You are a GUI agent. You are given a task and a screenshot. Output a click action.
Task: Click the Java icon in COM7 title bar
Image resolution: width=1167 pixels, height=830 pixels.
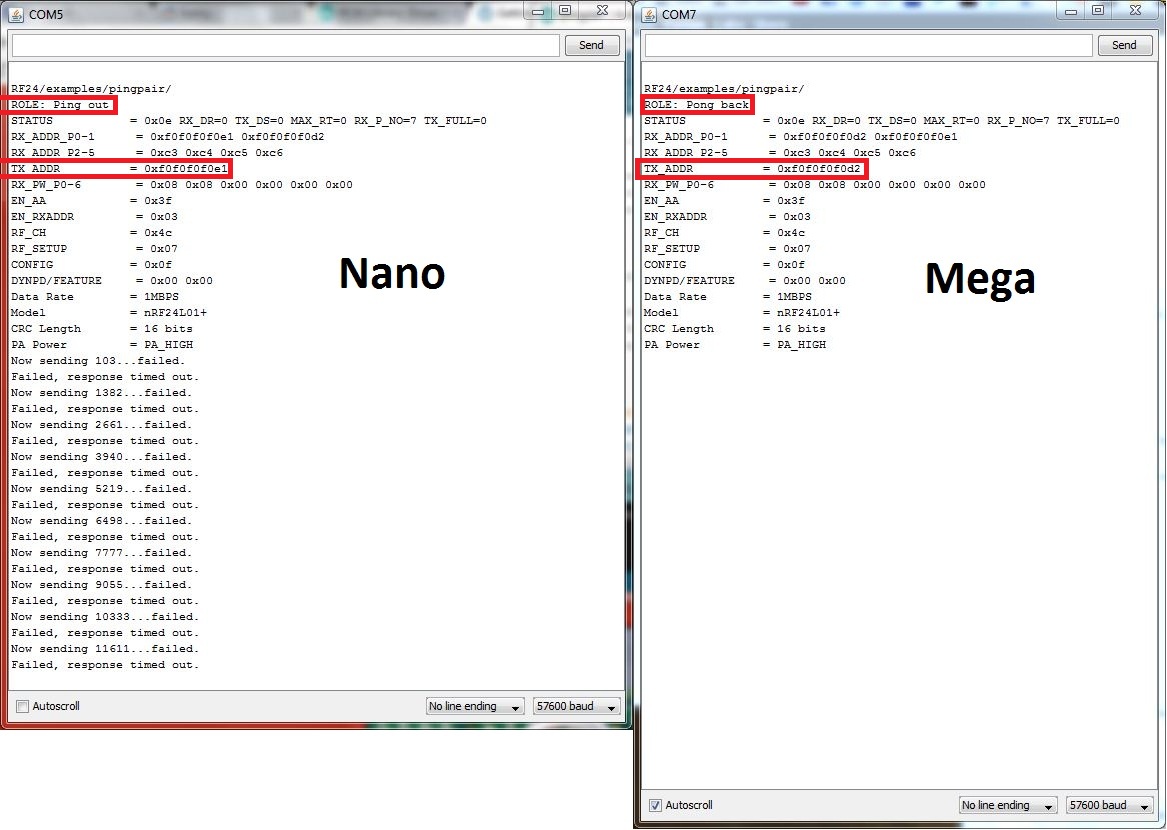click(649, 14)
